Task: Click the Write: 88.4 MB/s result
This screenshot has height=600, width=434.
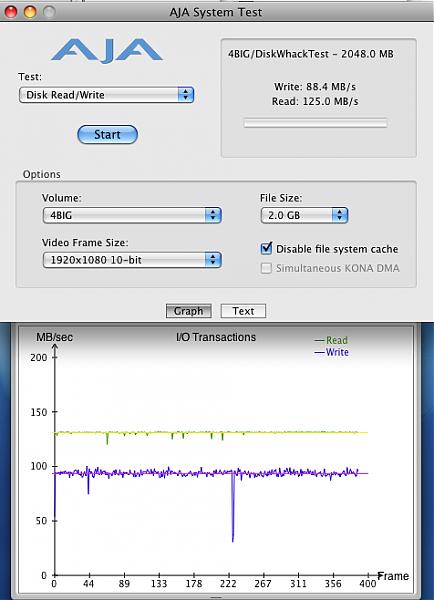Action: tap(315, 86)
